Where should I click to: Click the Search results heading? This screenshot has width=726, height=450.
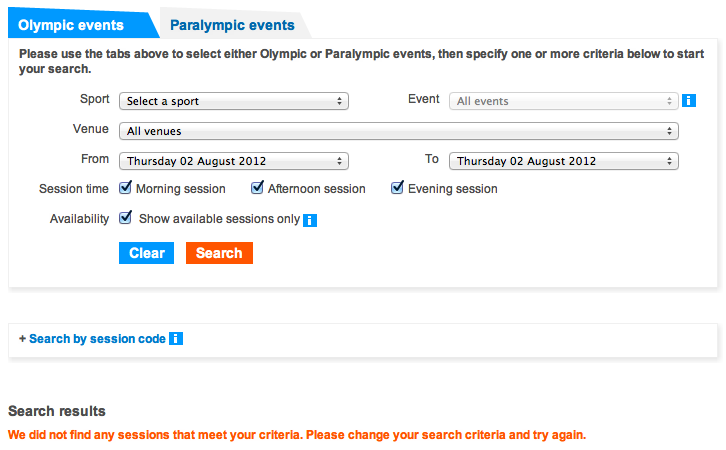click(57, 411)
